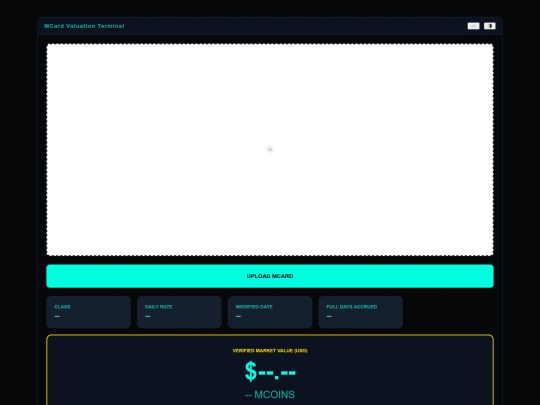Viewport: 540px width, 405px height.
Task: Click the MCard Valuation Terminal title
Action: [x=84, y=26]
